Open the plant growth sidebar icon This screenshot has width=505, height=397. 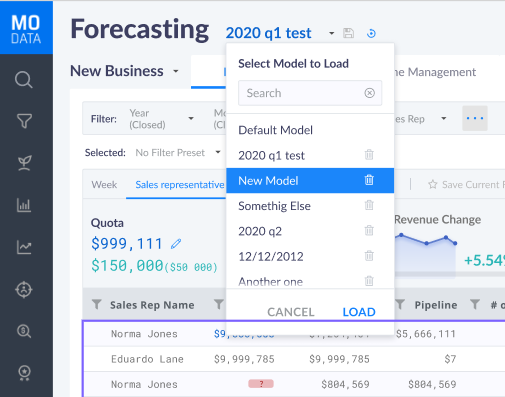click(24, 163)
